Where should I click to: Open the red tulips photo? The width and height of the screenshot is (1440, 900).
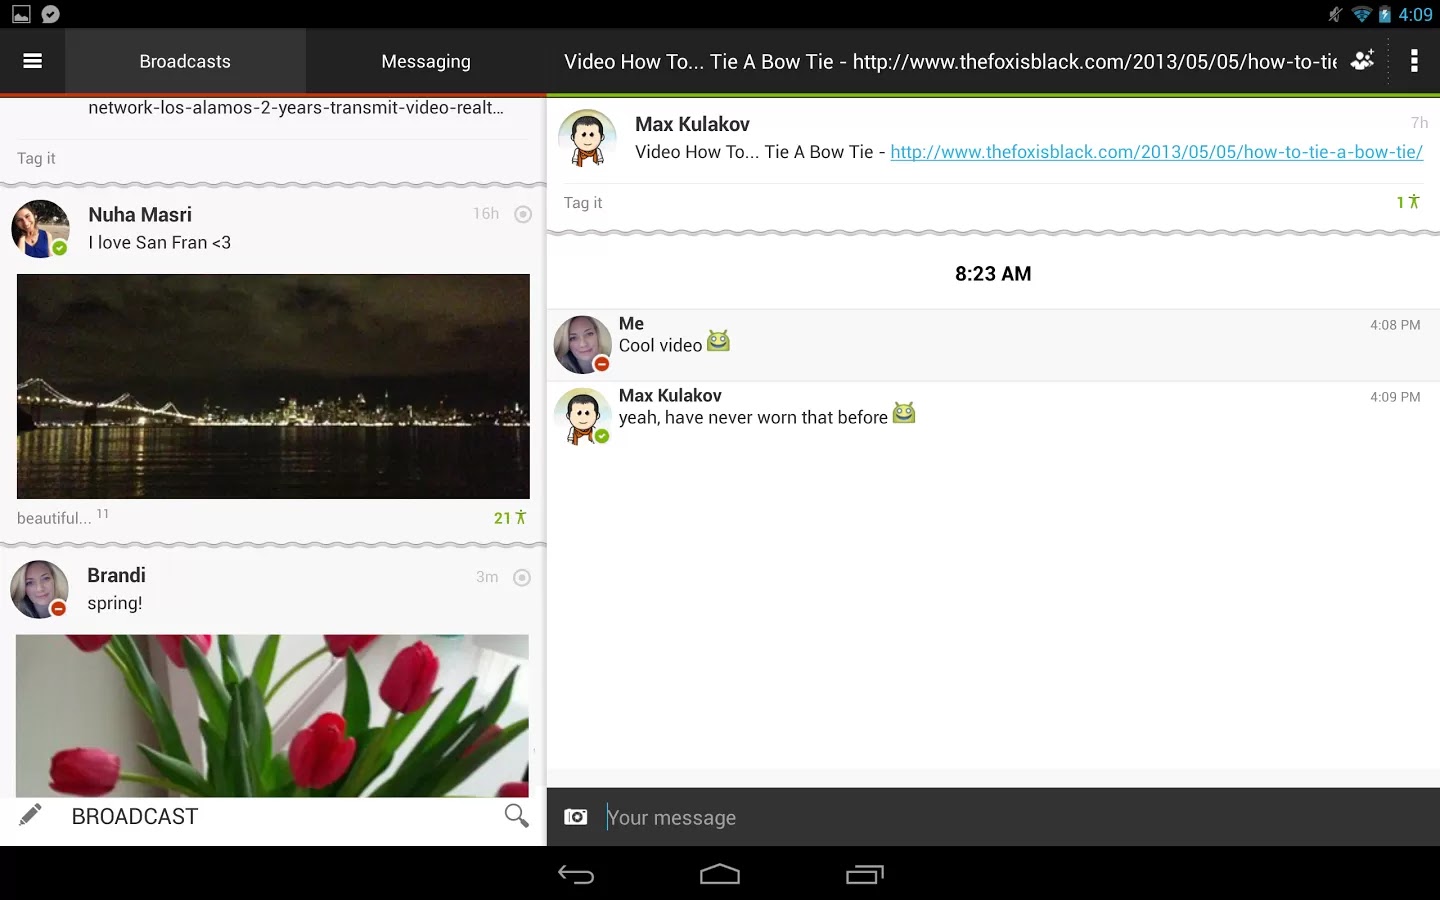point(272,716)
